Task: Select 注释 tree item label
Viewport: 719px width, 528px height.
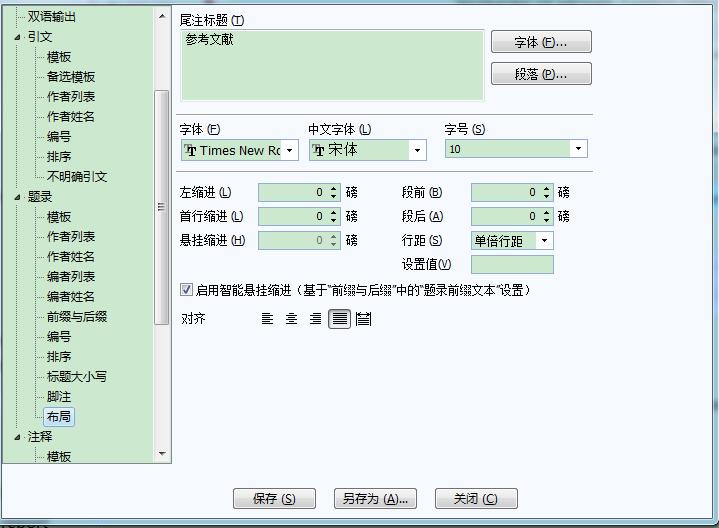Action: [40, 437]
